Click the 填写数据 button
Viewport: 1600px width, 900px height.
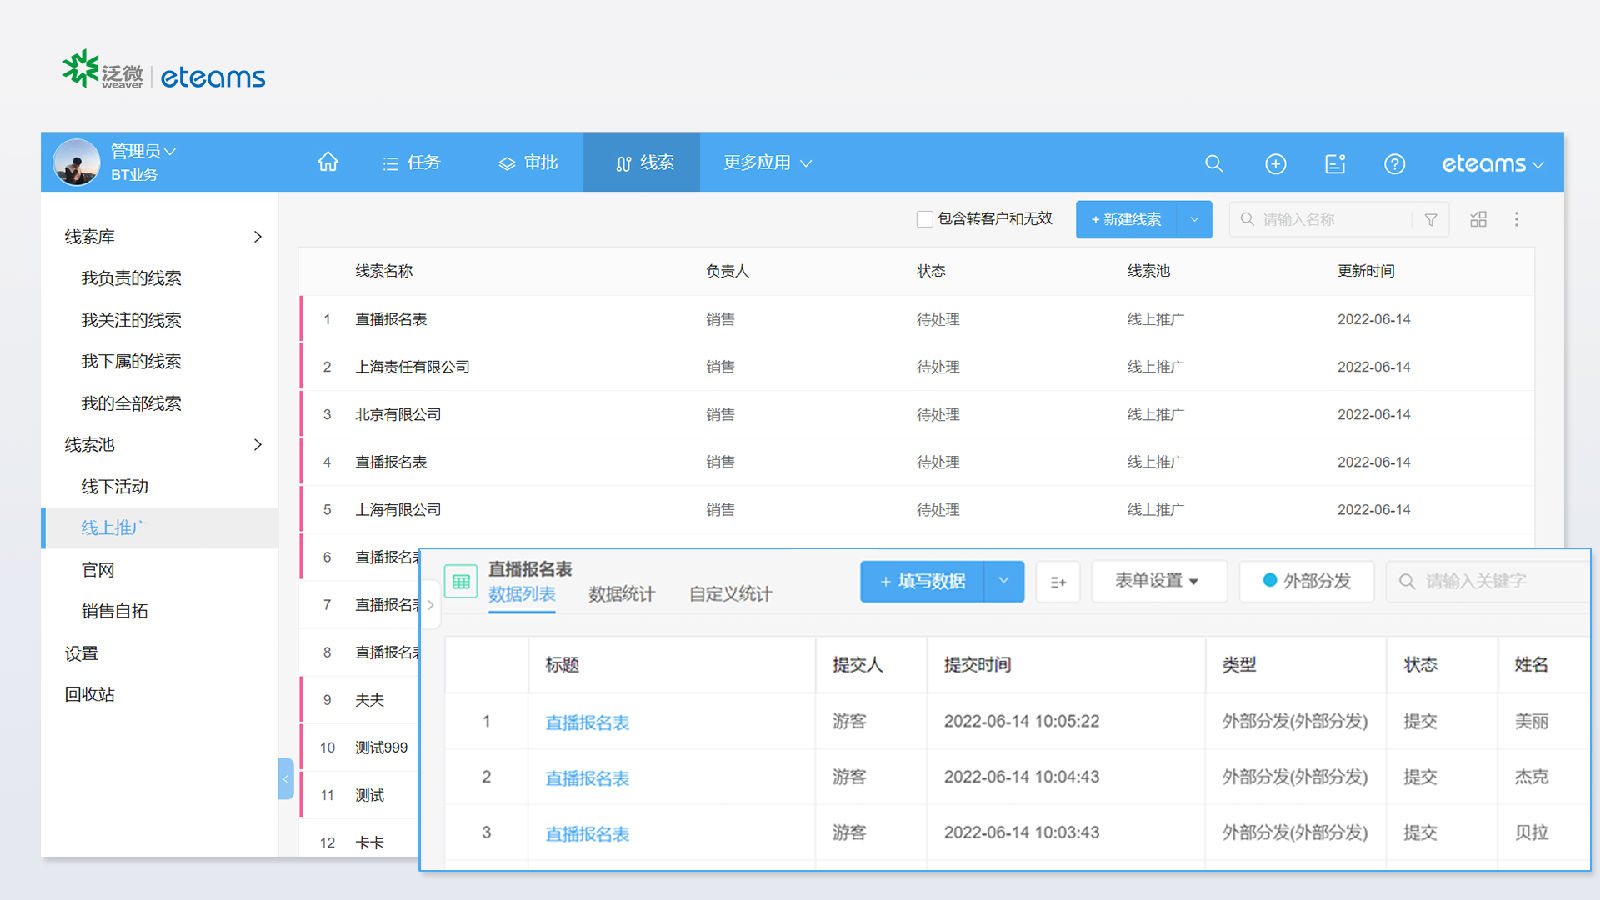click(x=923, y=581)
